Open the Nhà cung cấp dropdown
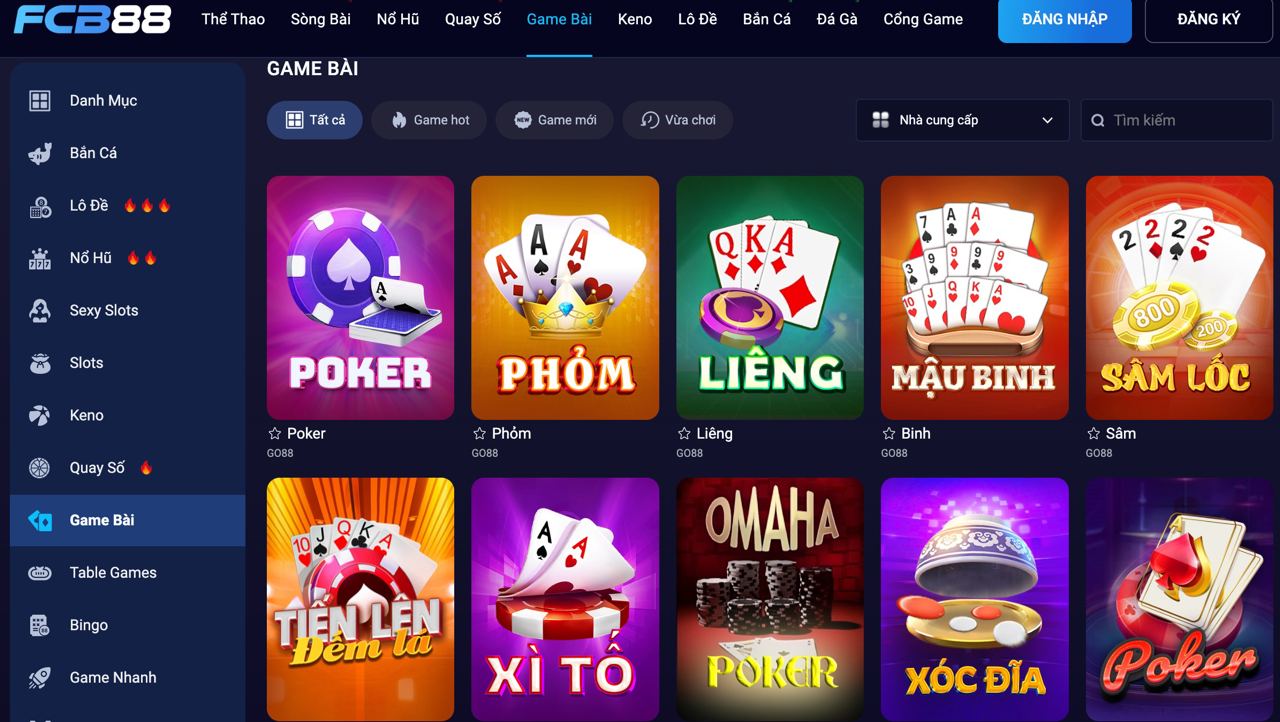 pyautogui.click(x=963, y=120)
